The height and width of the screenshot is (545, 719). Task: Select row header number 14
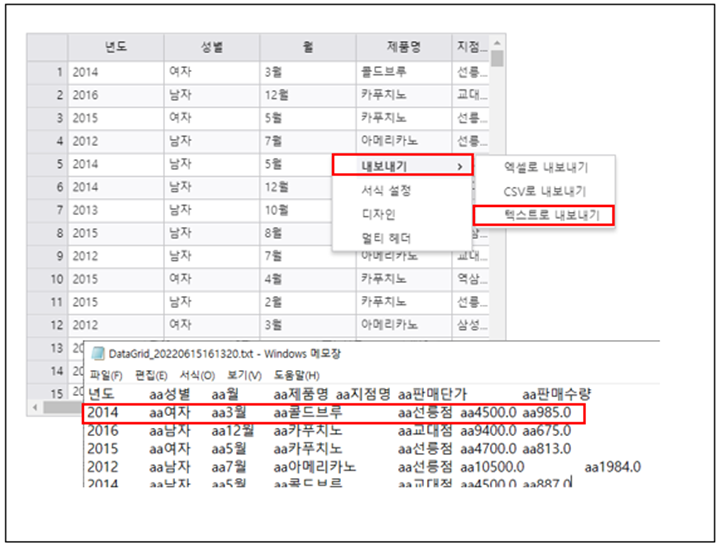coord(48,371)
